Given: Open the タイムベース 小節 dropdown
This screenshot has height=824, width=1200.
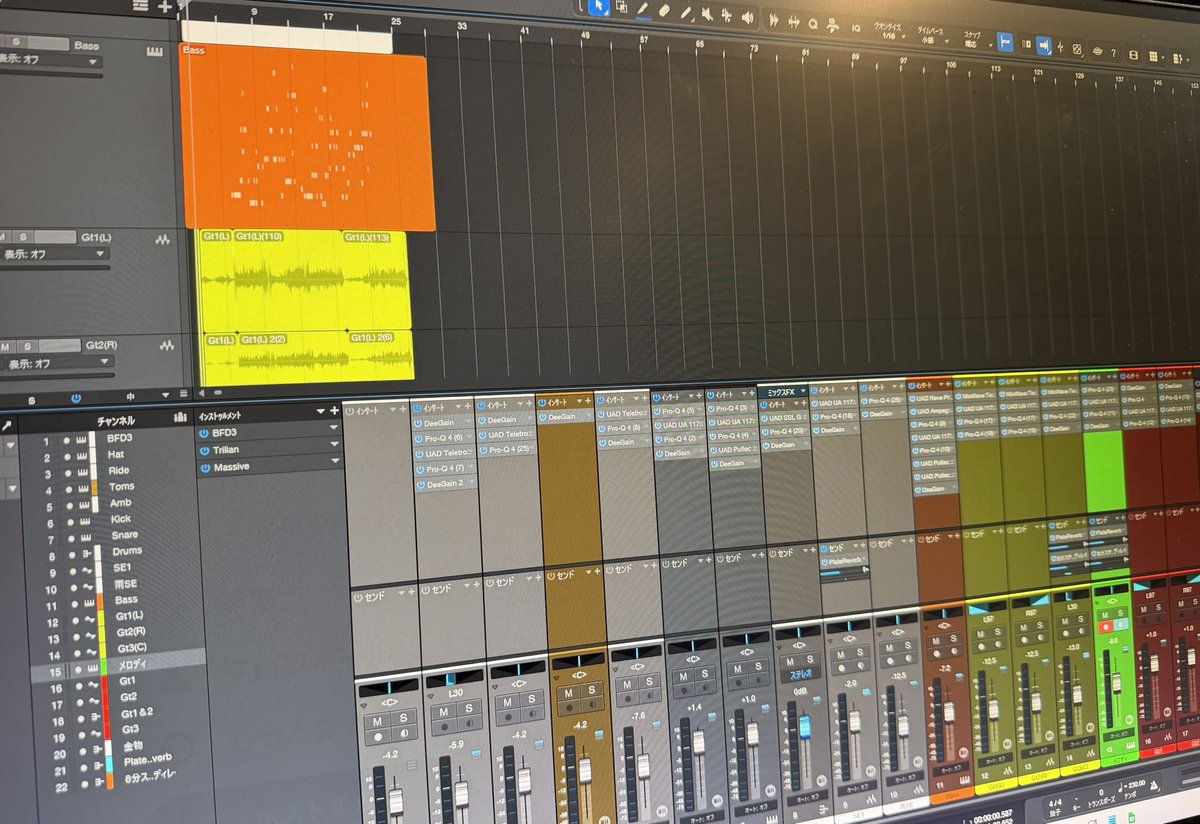Looking at the screenshot, I should [x=934, y=37].
